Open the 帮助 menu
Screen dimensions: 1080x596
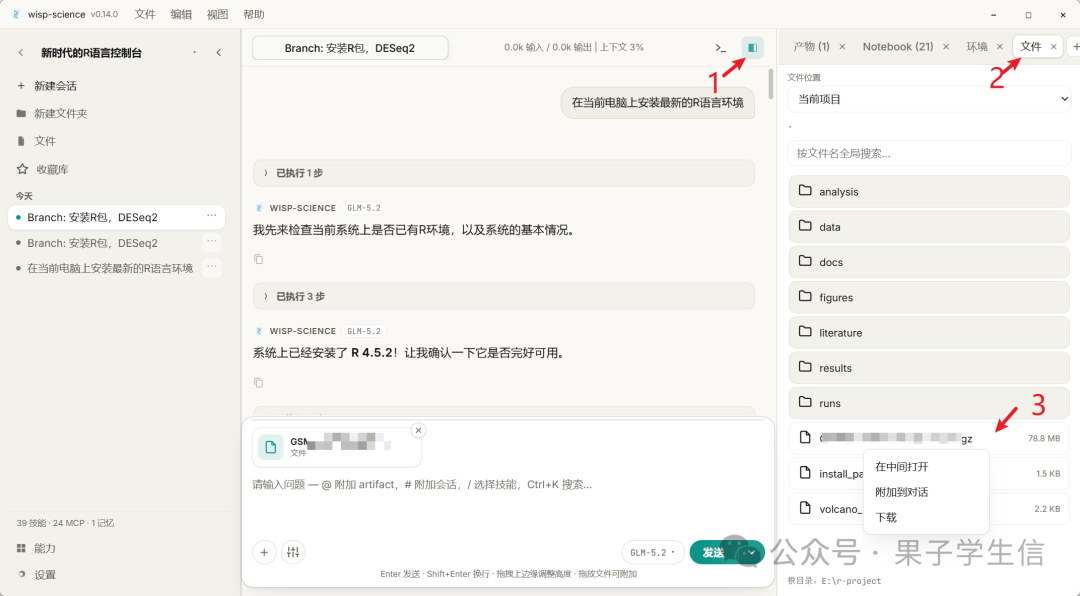254,14
